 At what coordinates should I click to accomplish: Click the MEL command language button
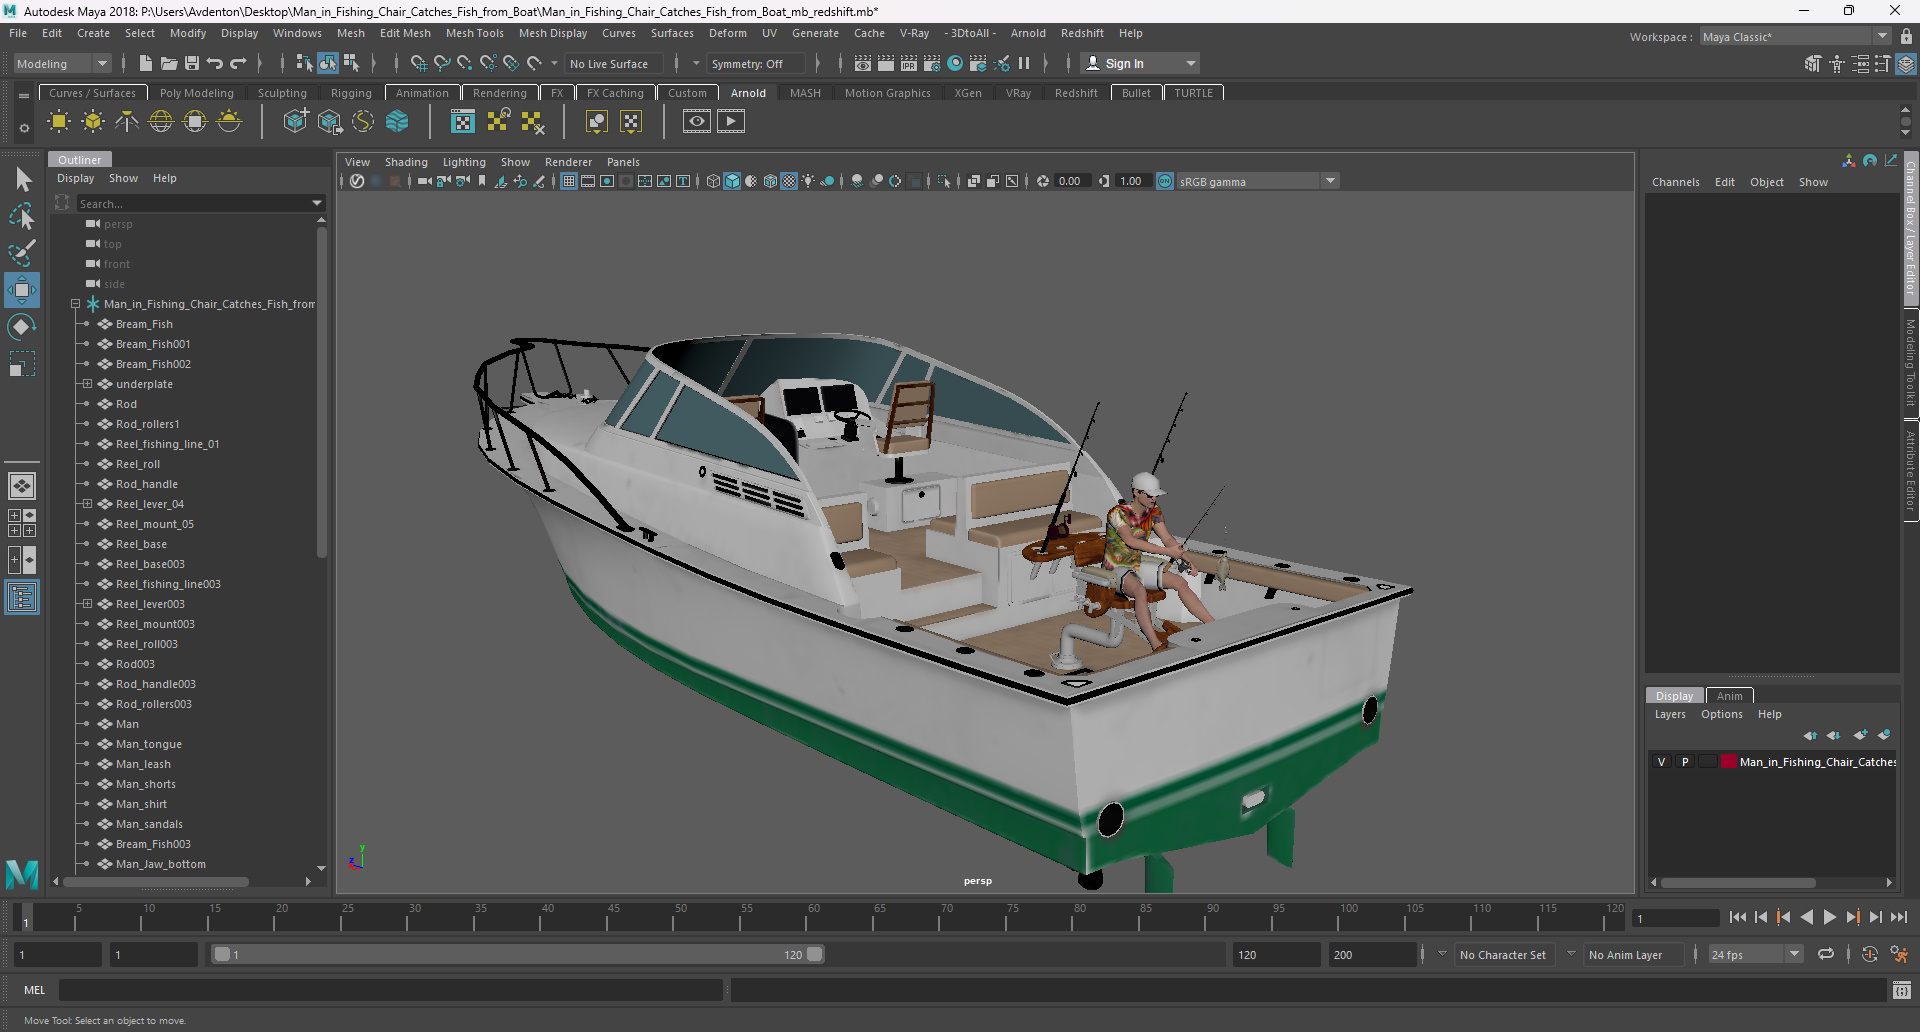pyautogui.click(x=35, y=990)
